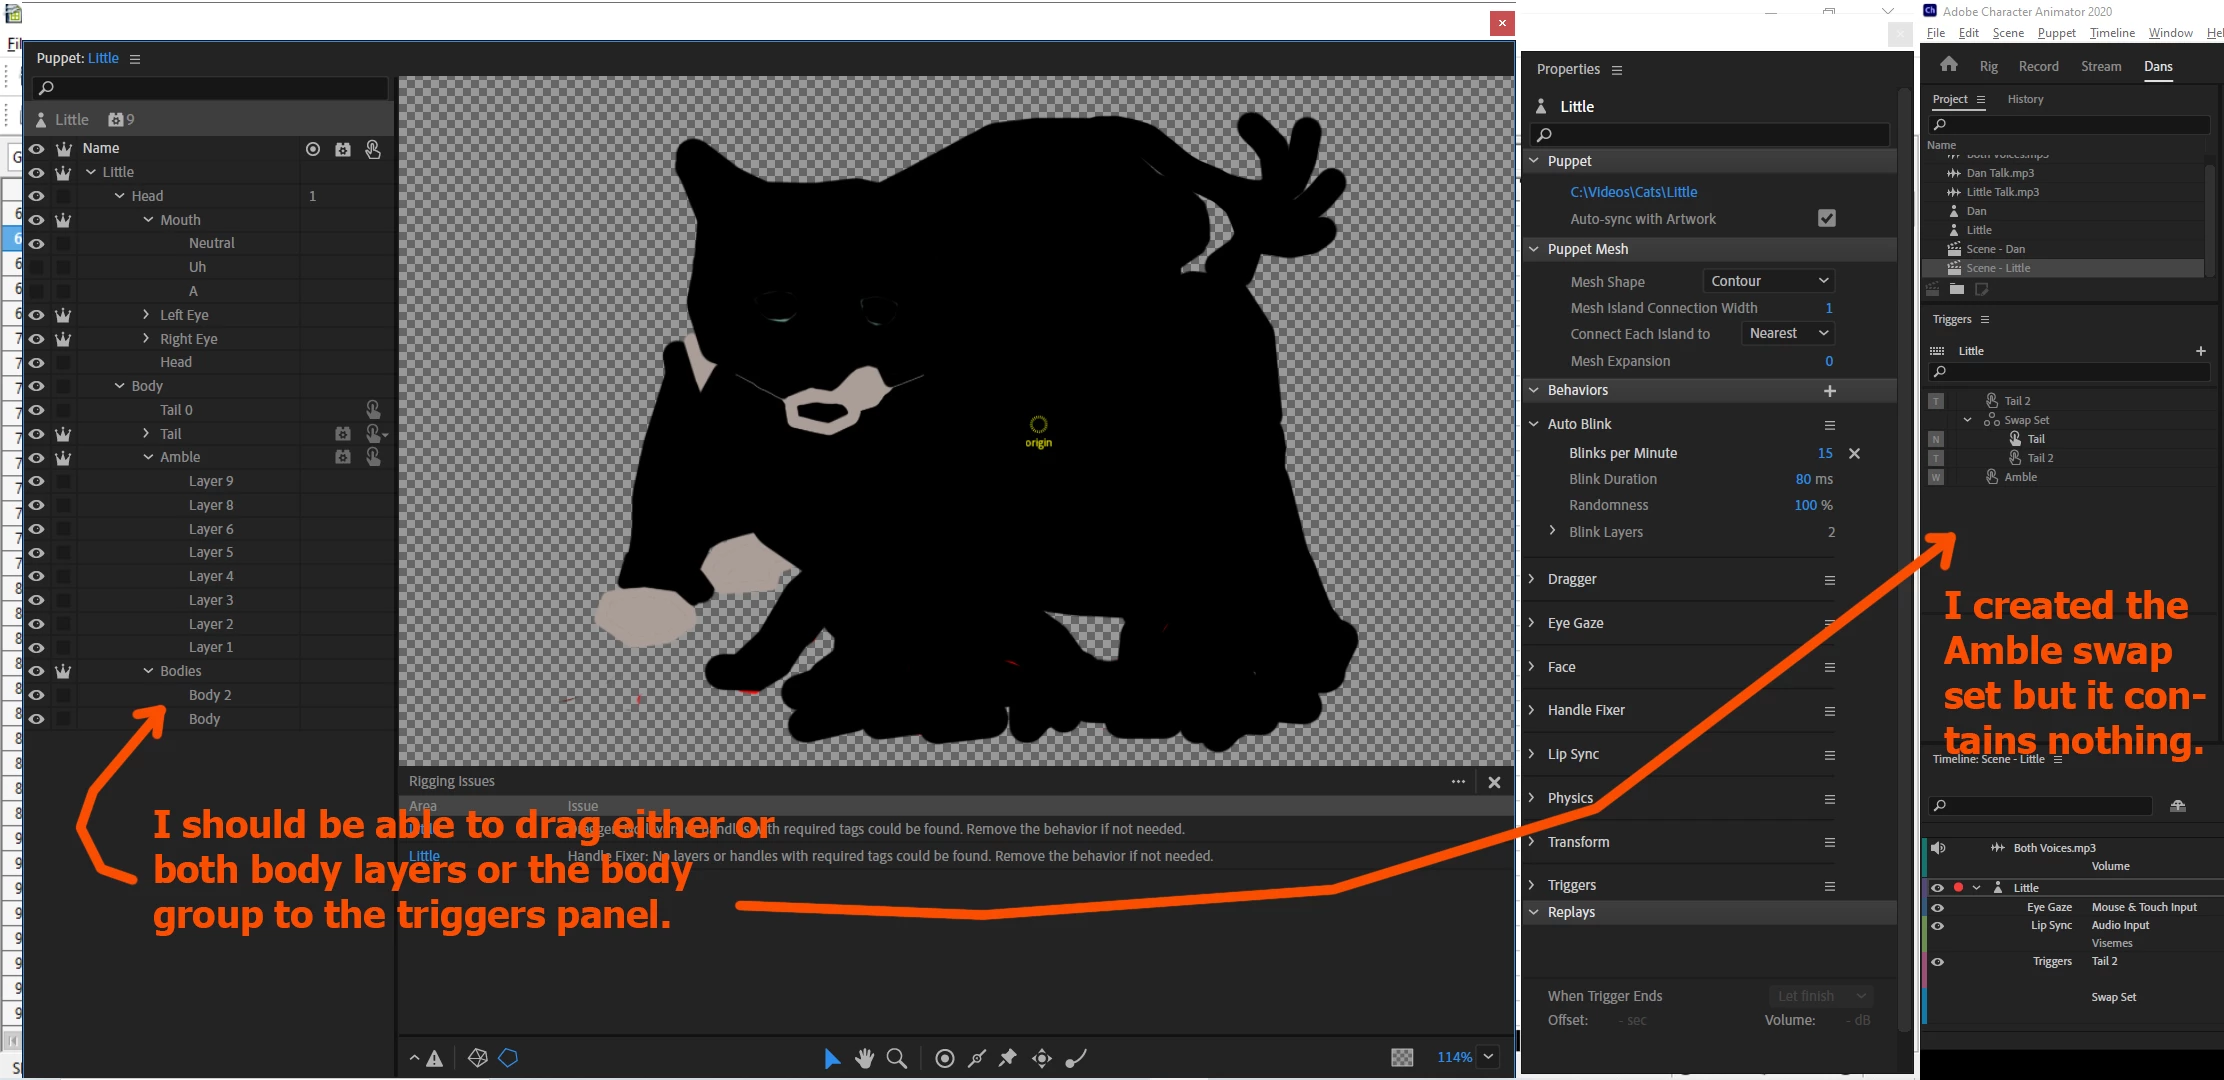Open the Timeline menu
The image size is (2224, 1080).
click(x=2112, y=33)
